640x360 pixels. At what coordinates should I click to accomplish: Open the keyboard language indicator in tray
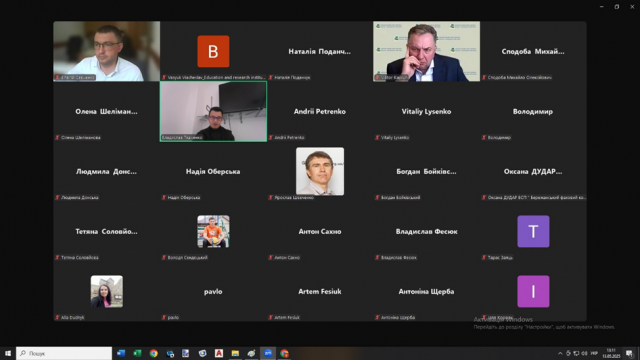point(594,353)
